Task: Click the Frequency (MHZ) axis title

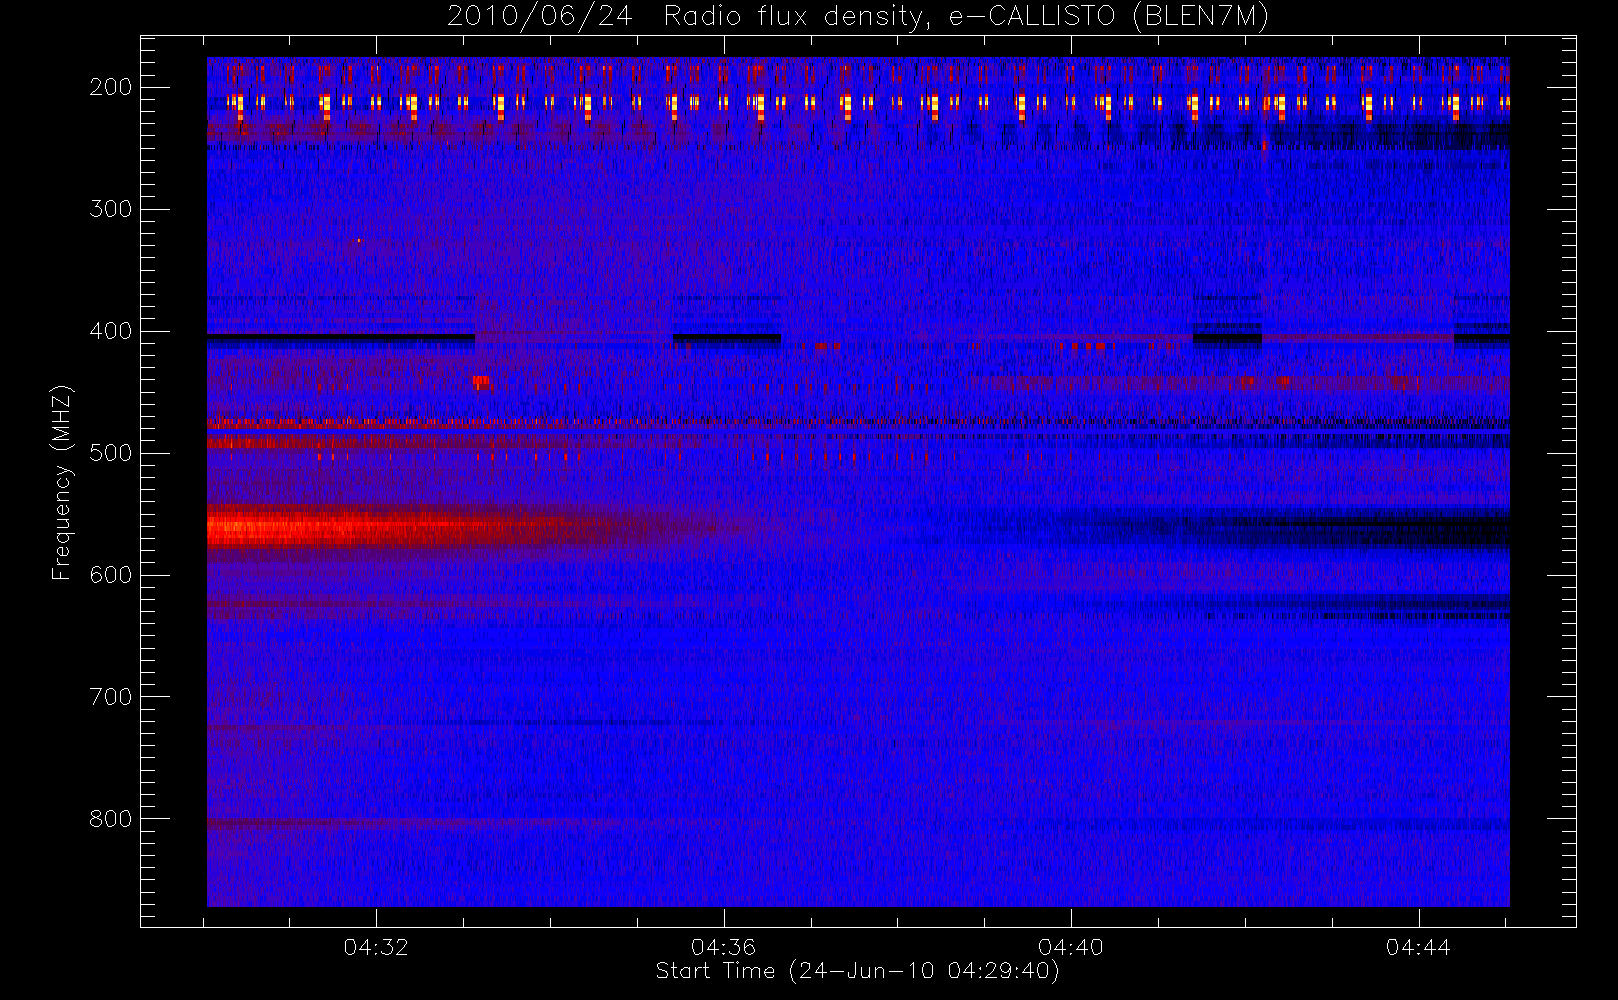Action: 62,482
